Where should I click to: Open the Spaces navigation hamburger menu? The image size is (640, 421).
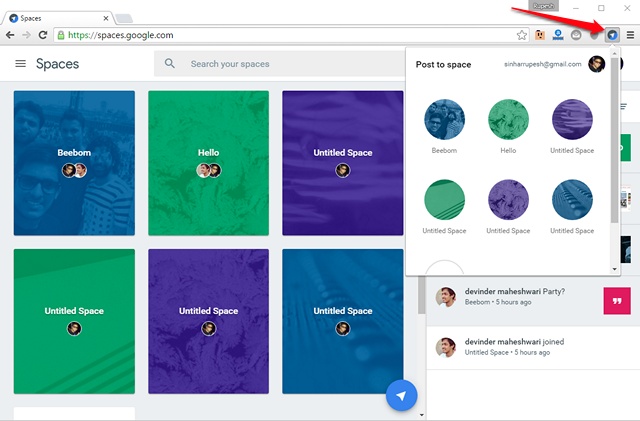pos(20,64)
